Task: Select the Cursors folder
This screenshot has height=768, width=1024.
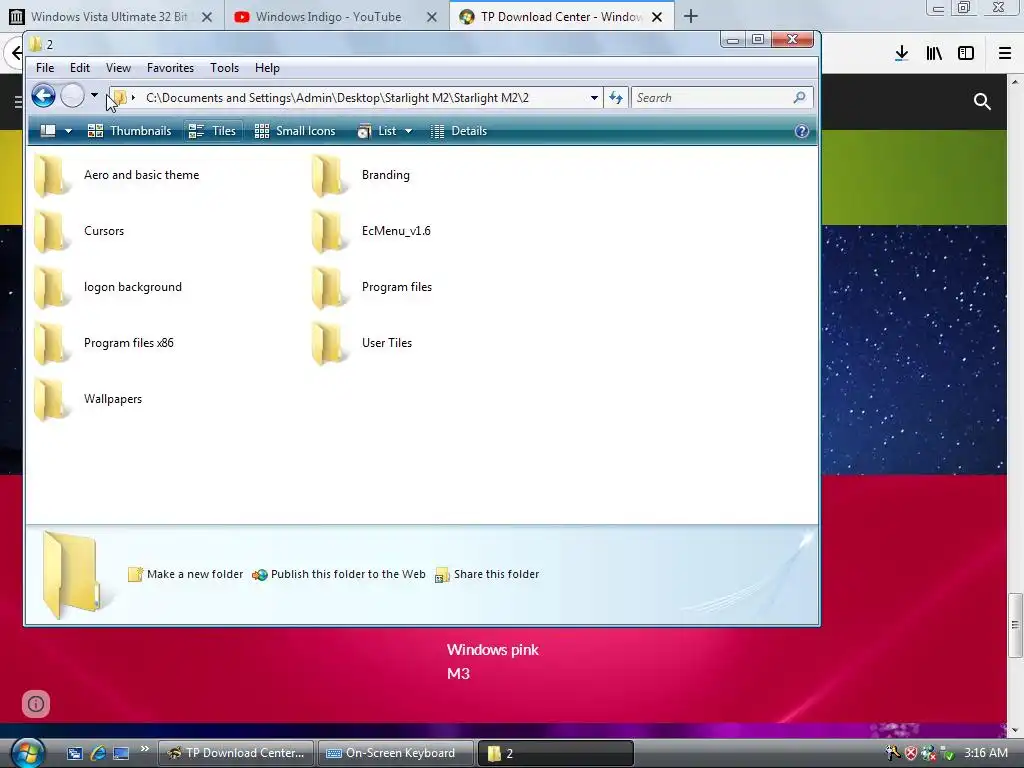Action: tap(78, 231)
